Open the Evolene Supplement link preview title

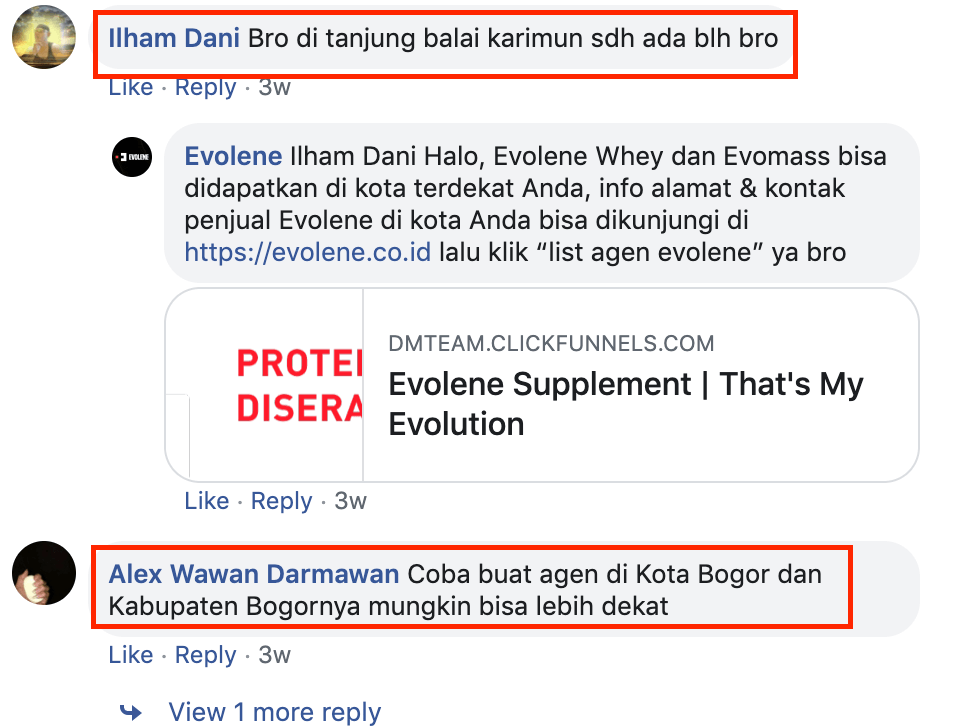click(x=626, y=404)
